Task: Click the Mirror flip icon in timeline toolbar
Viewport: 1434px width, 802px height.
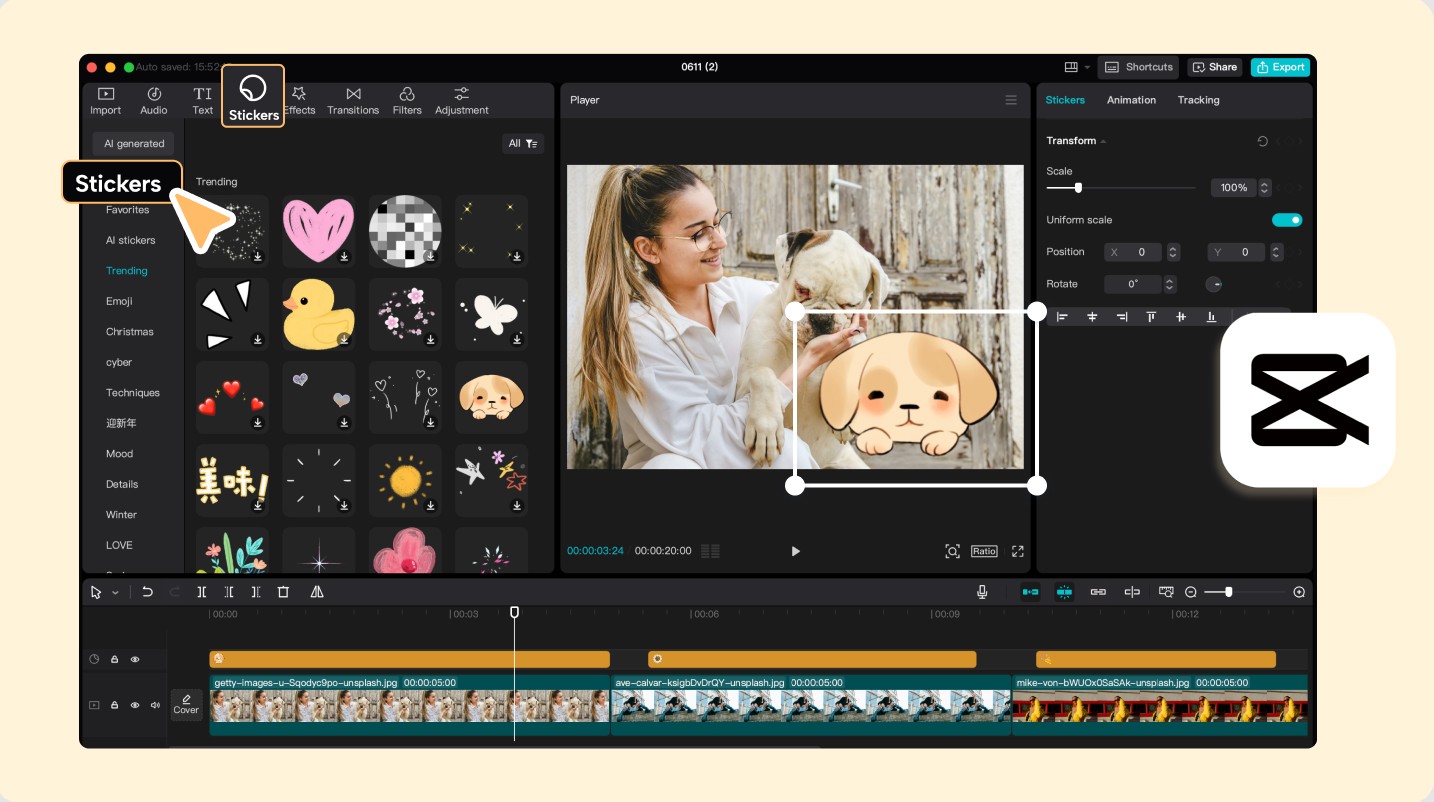Action: (317, 592)
